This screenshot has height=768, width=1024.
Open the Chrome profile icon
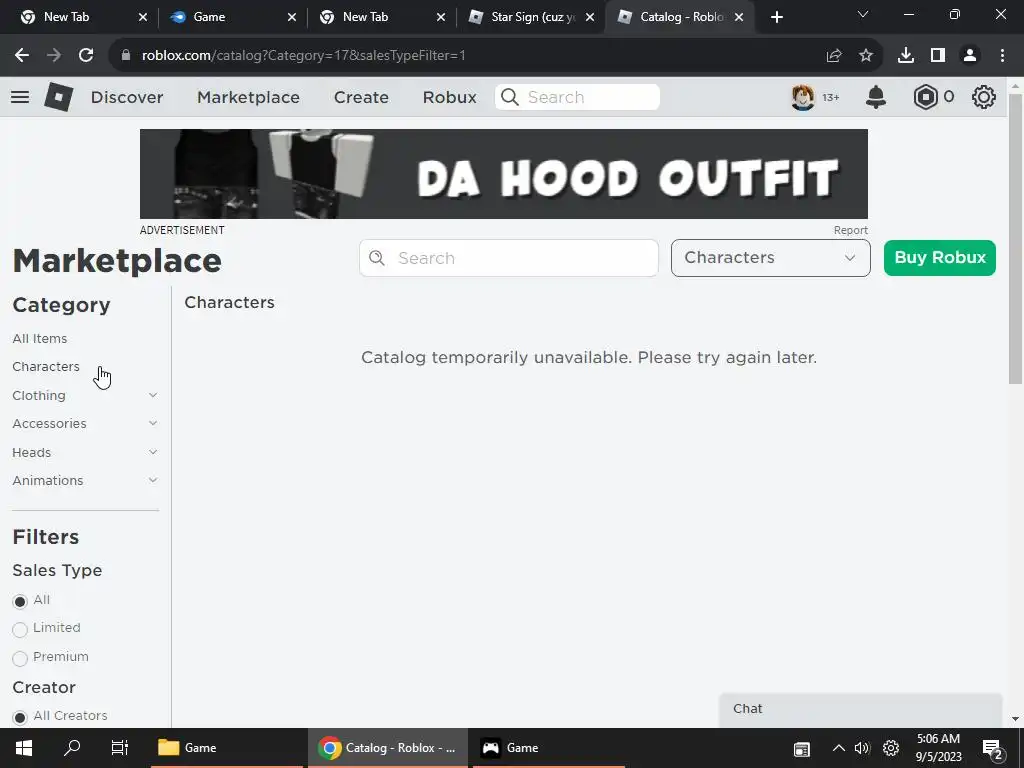click(970, 56)
